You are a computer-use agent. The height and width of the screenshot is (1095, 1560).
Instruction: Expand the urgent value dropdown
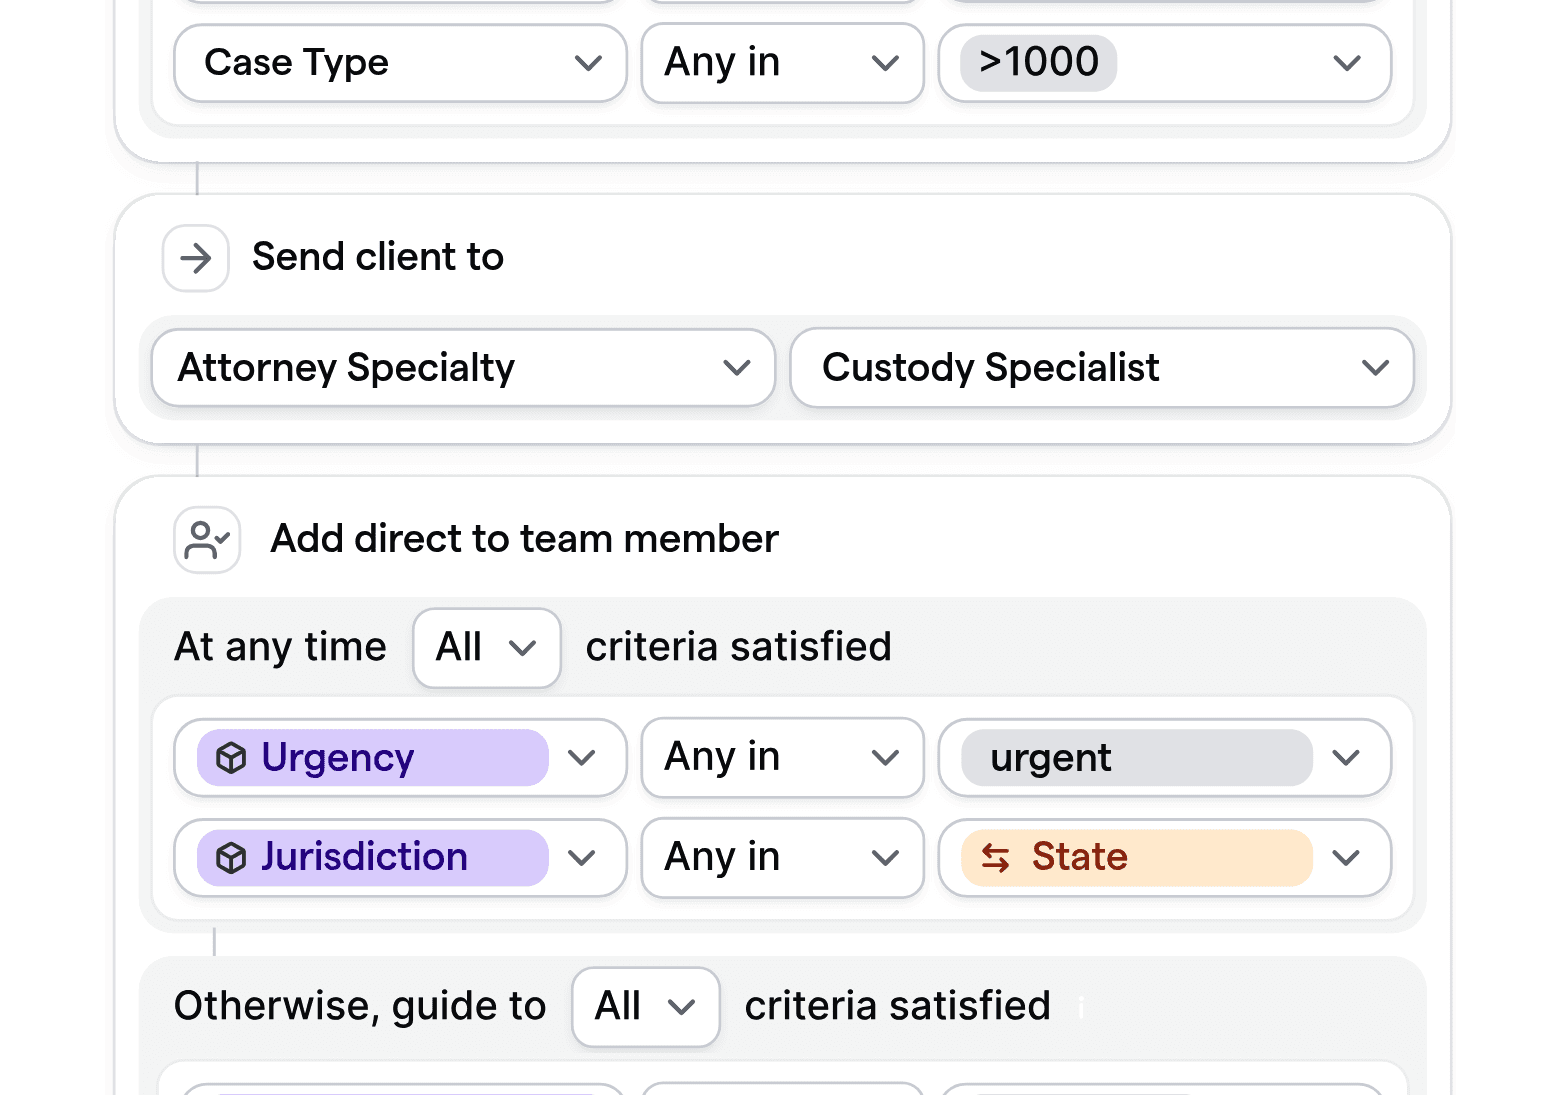point(1163,757)
